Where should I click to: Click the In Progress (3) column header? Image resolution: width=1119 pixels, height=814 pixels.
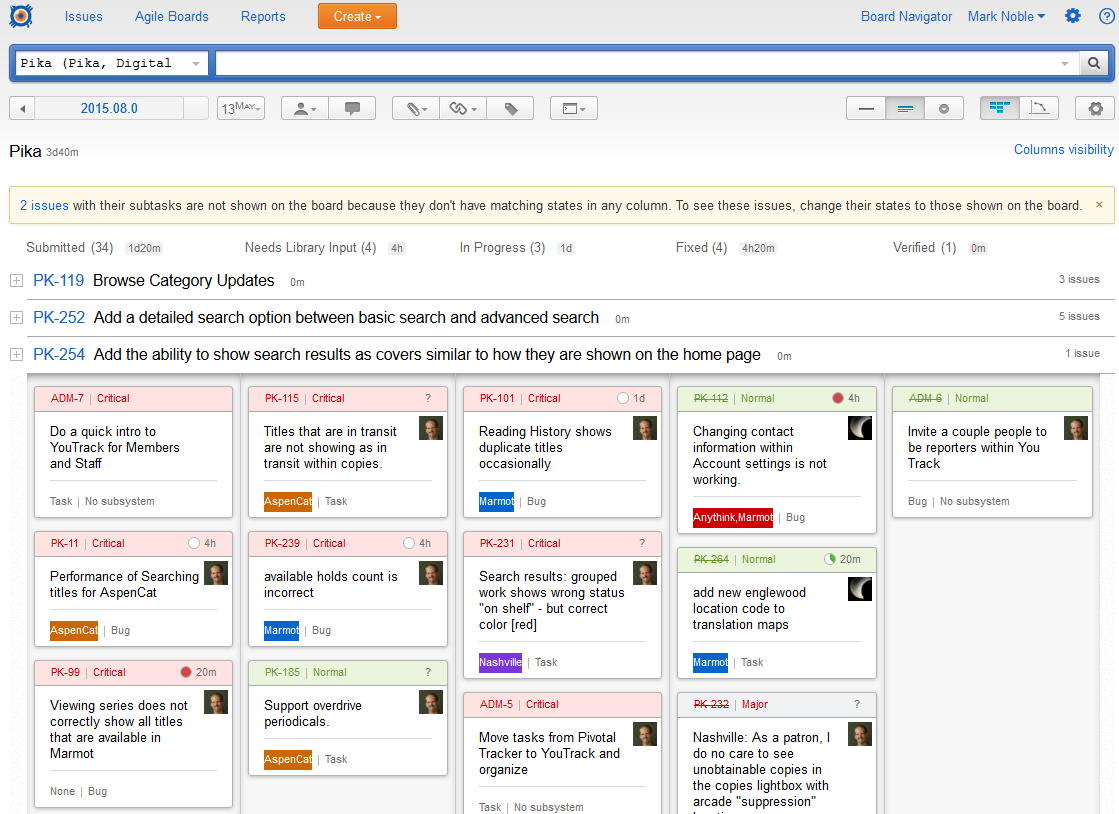502,248
